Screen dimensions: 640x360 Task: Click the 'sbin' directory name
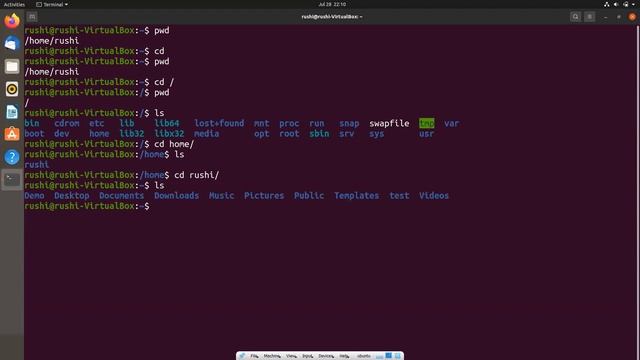[319, 133]
